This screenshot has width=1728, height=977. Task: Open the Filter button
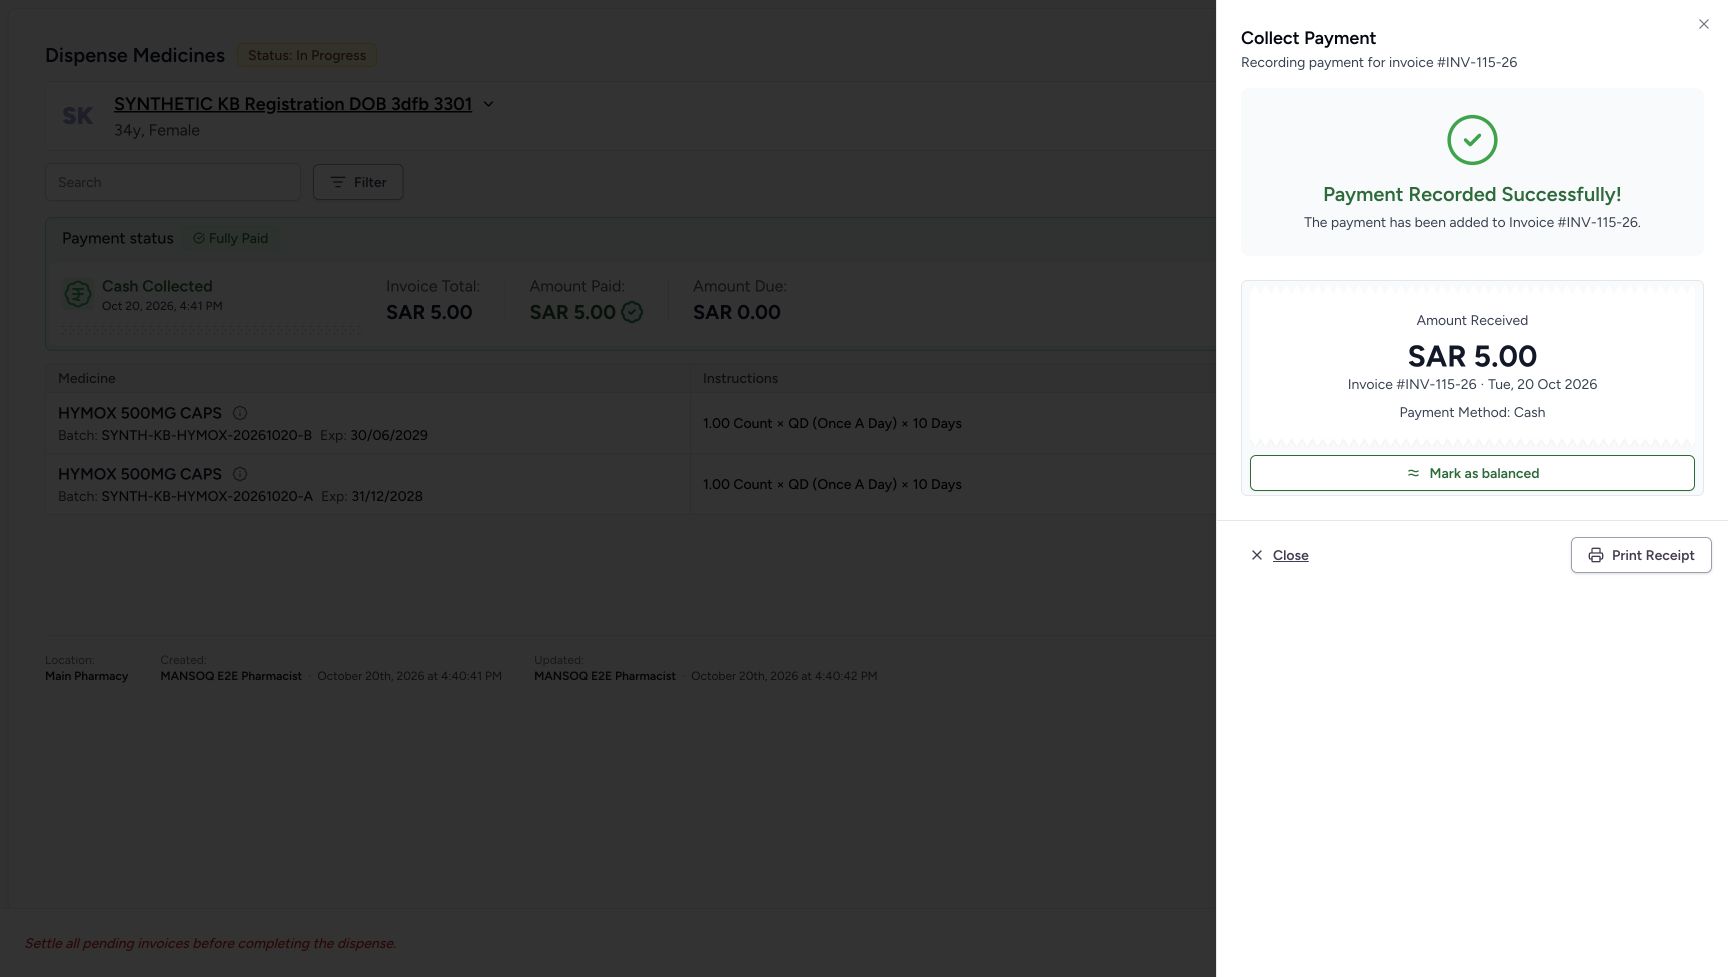(x=358, y=182)
